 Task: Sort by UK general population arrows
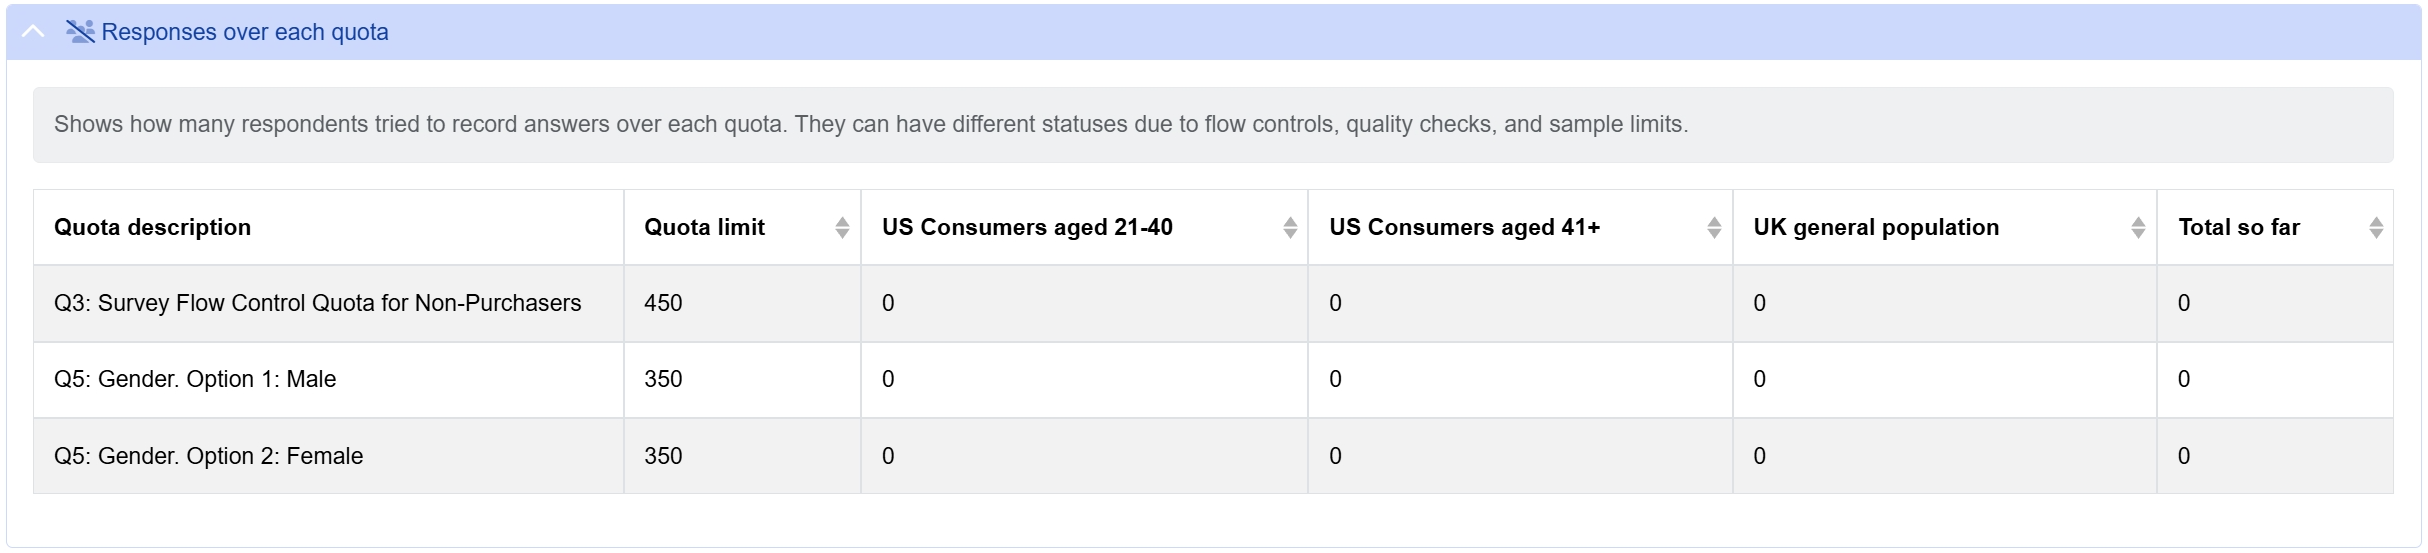tap(2138, 228)
